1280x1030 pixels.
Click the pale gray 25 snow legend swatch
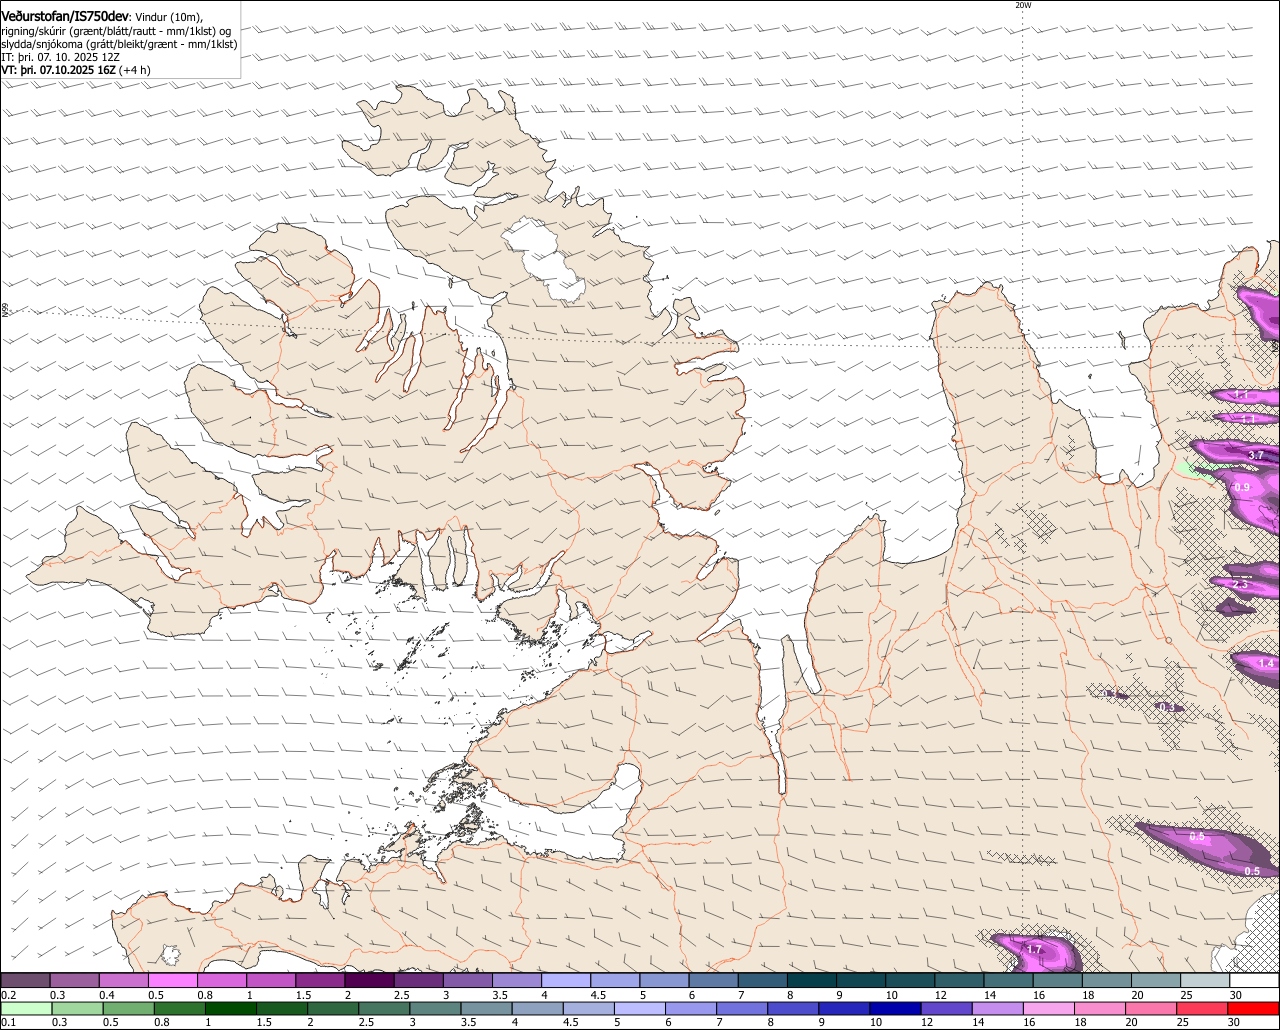coord(1205,981)
